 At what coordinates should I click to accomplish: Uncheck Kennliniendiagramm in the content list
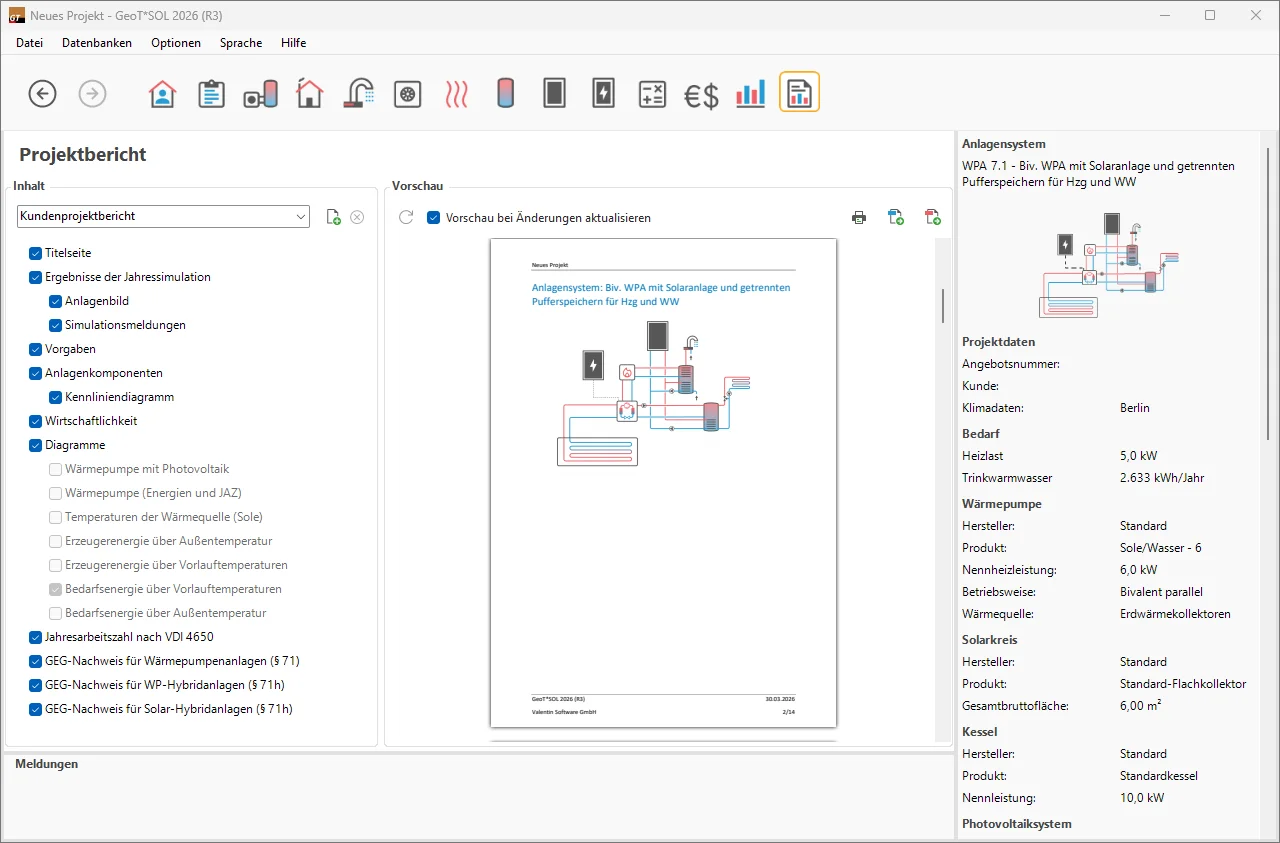[56, 397]
